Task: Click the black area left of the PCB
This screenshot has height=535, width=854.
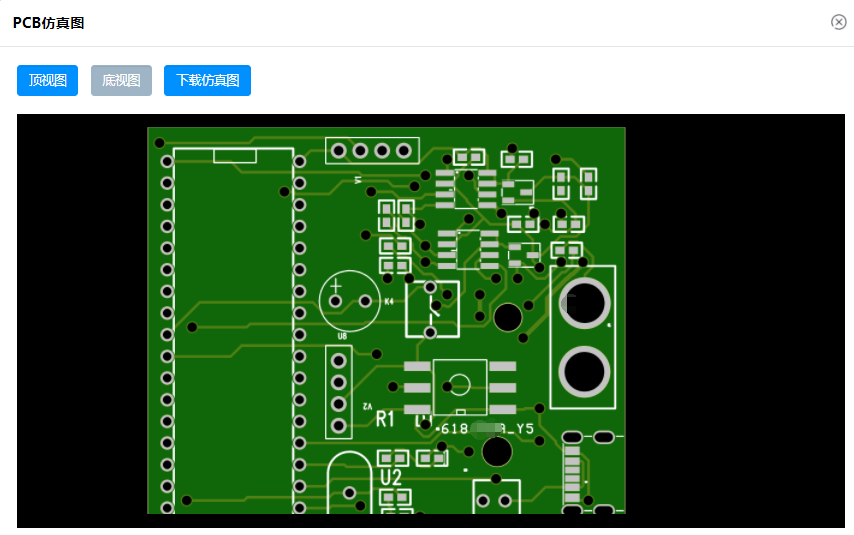Action: pyautogui.click(x=80, y=320)
